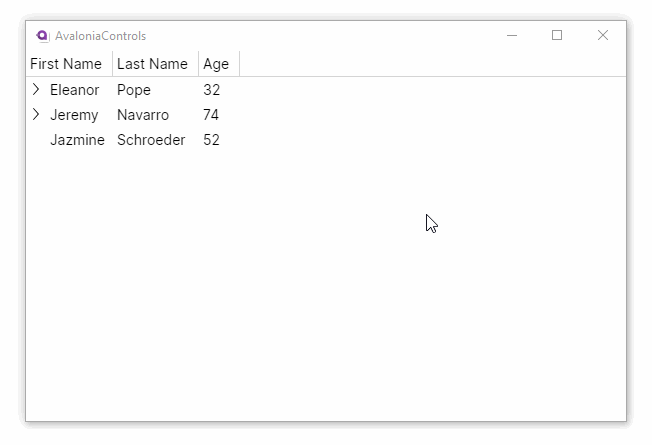Image resolution: width=652 pixels, height=445 pixels.
Task: Minimize the AvaloniaControls window
Action: (x=512, y=35)
